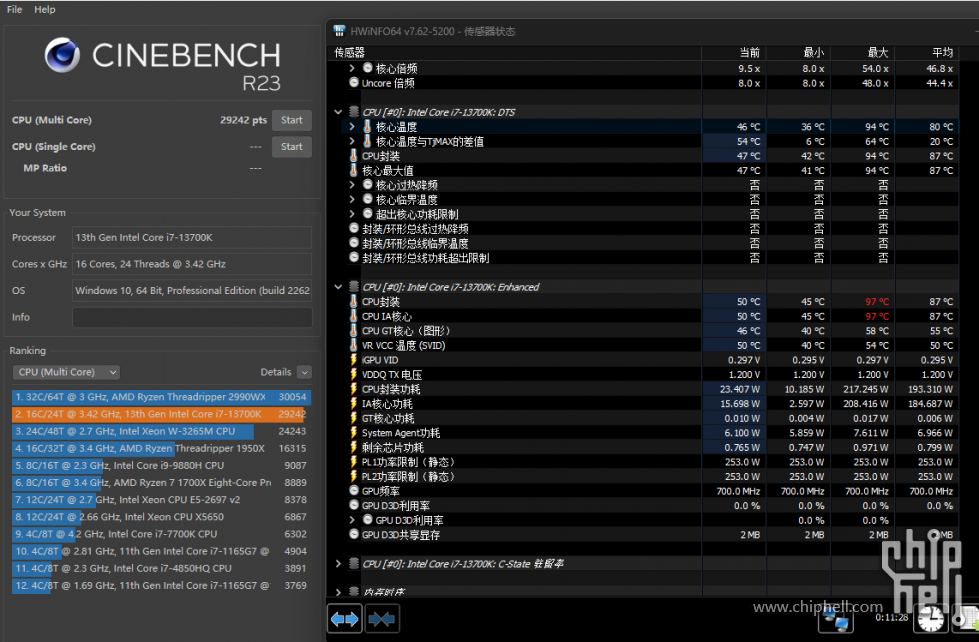This screenshot has width=979, height=642.
Task: Click the HWiNFO64 title bar app icon
Action: click(339, 31)
